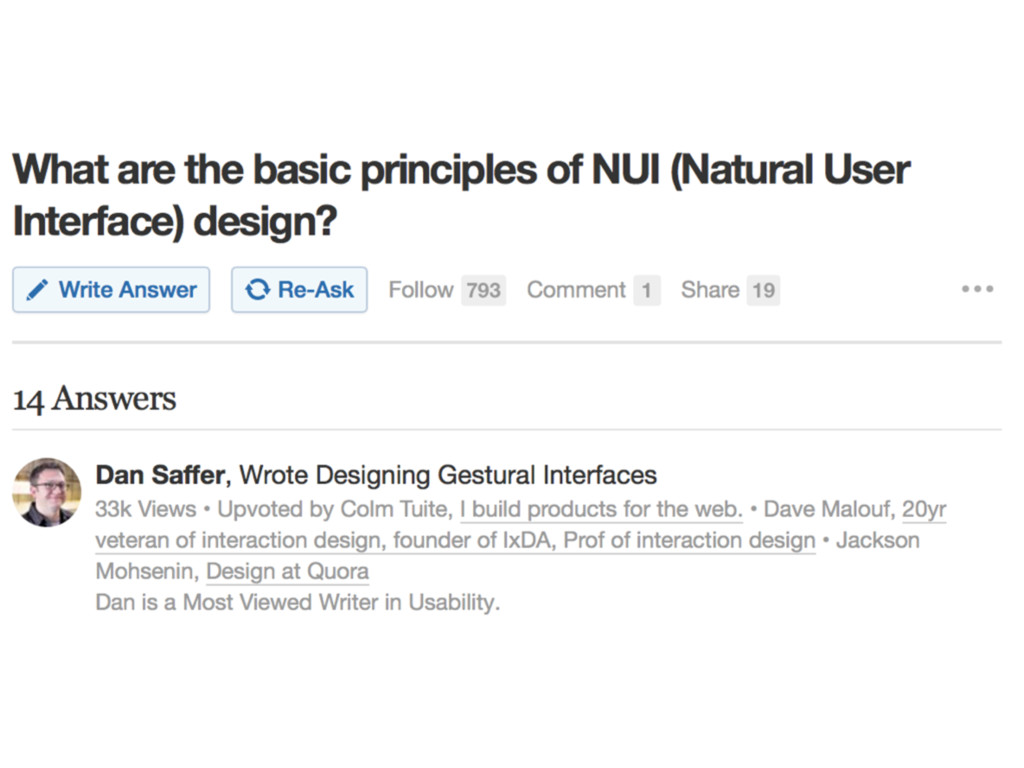Viewport: 1024px width, 768px height.
Task: Click 'I build products for the web.' link
Action: coord(601,509)
